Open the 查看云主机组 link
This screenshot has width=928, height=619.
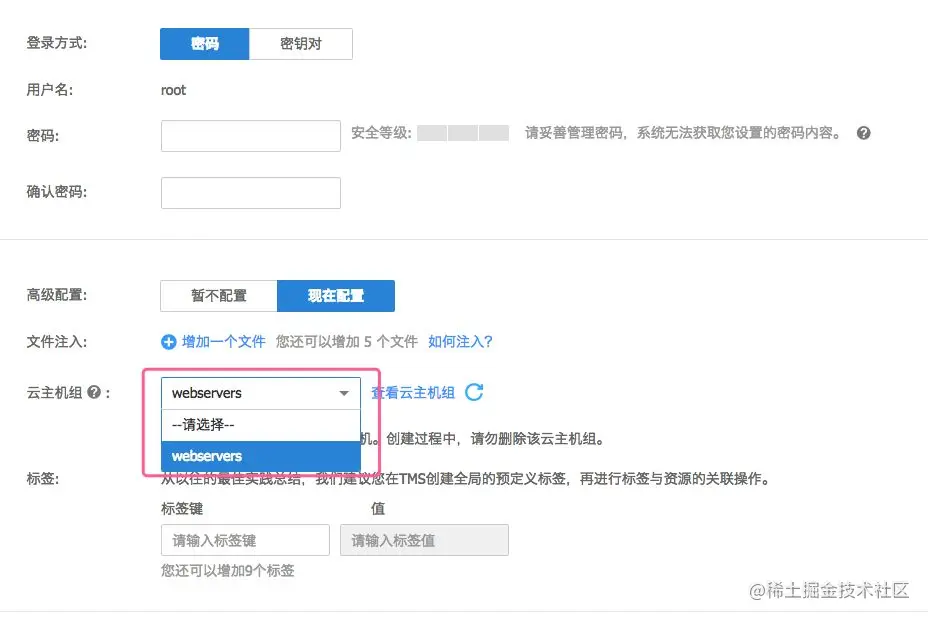coord(413,393)
